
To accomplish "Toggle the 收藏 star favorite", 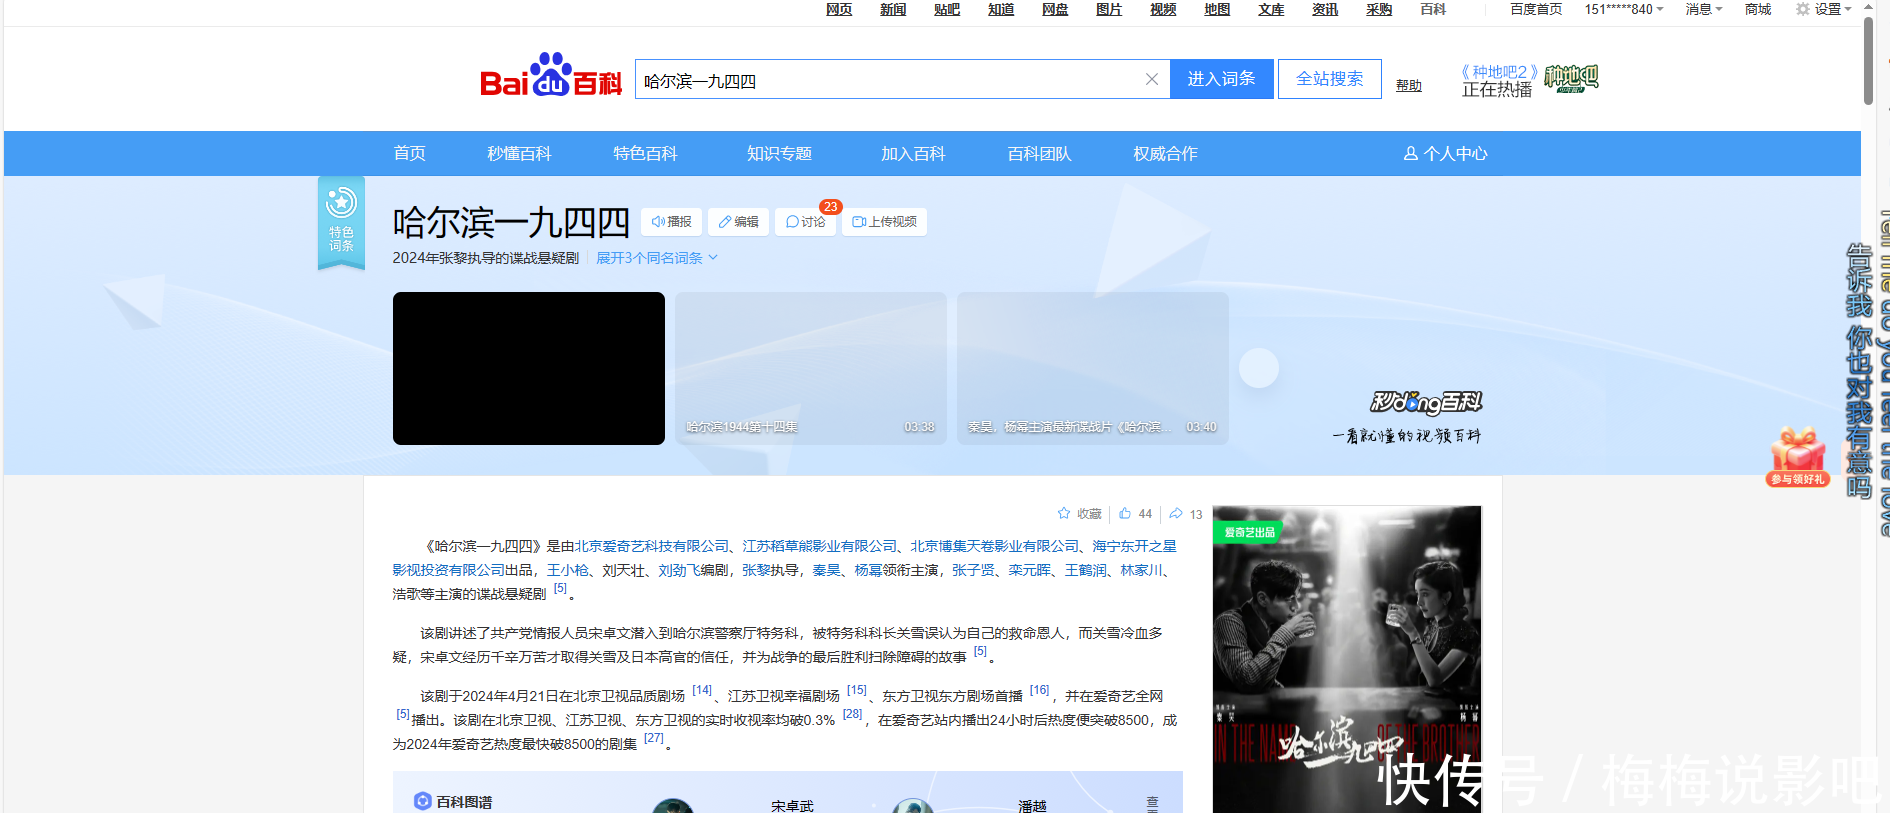I will tap(1064, 514).
